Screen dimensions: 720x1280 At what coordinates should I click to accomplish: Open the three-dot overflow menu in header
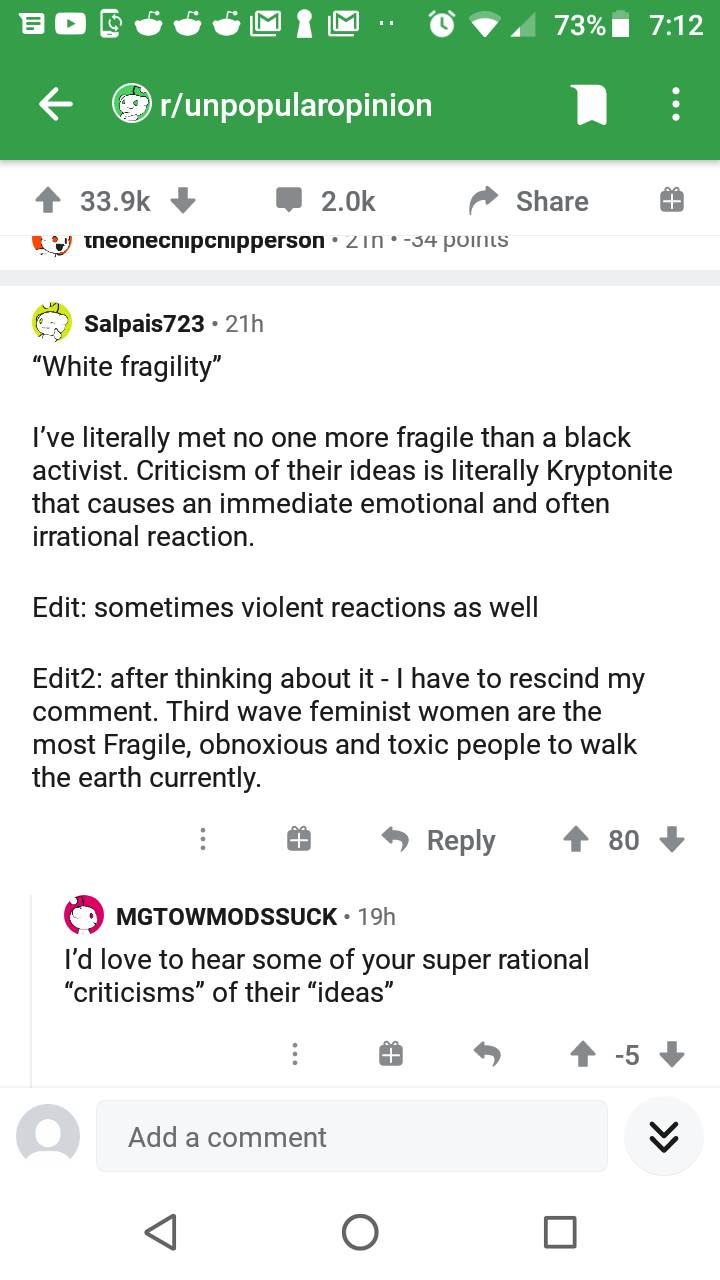pos(676,105)
